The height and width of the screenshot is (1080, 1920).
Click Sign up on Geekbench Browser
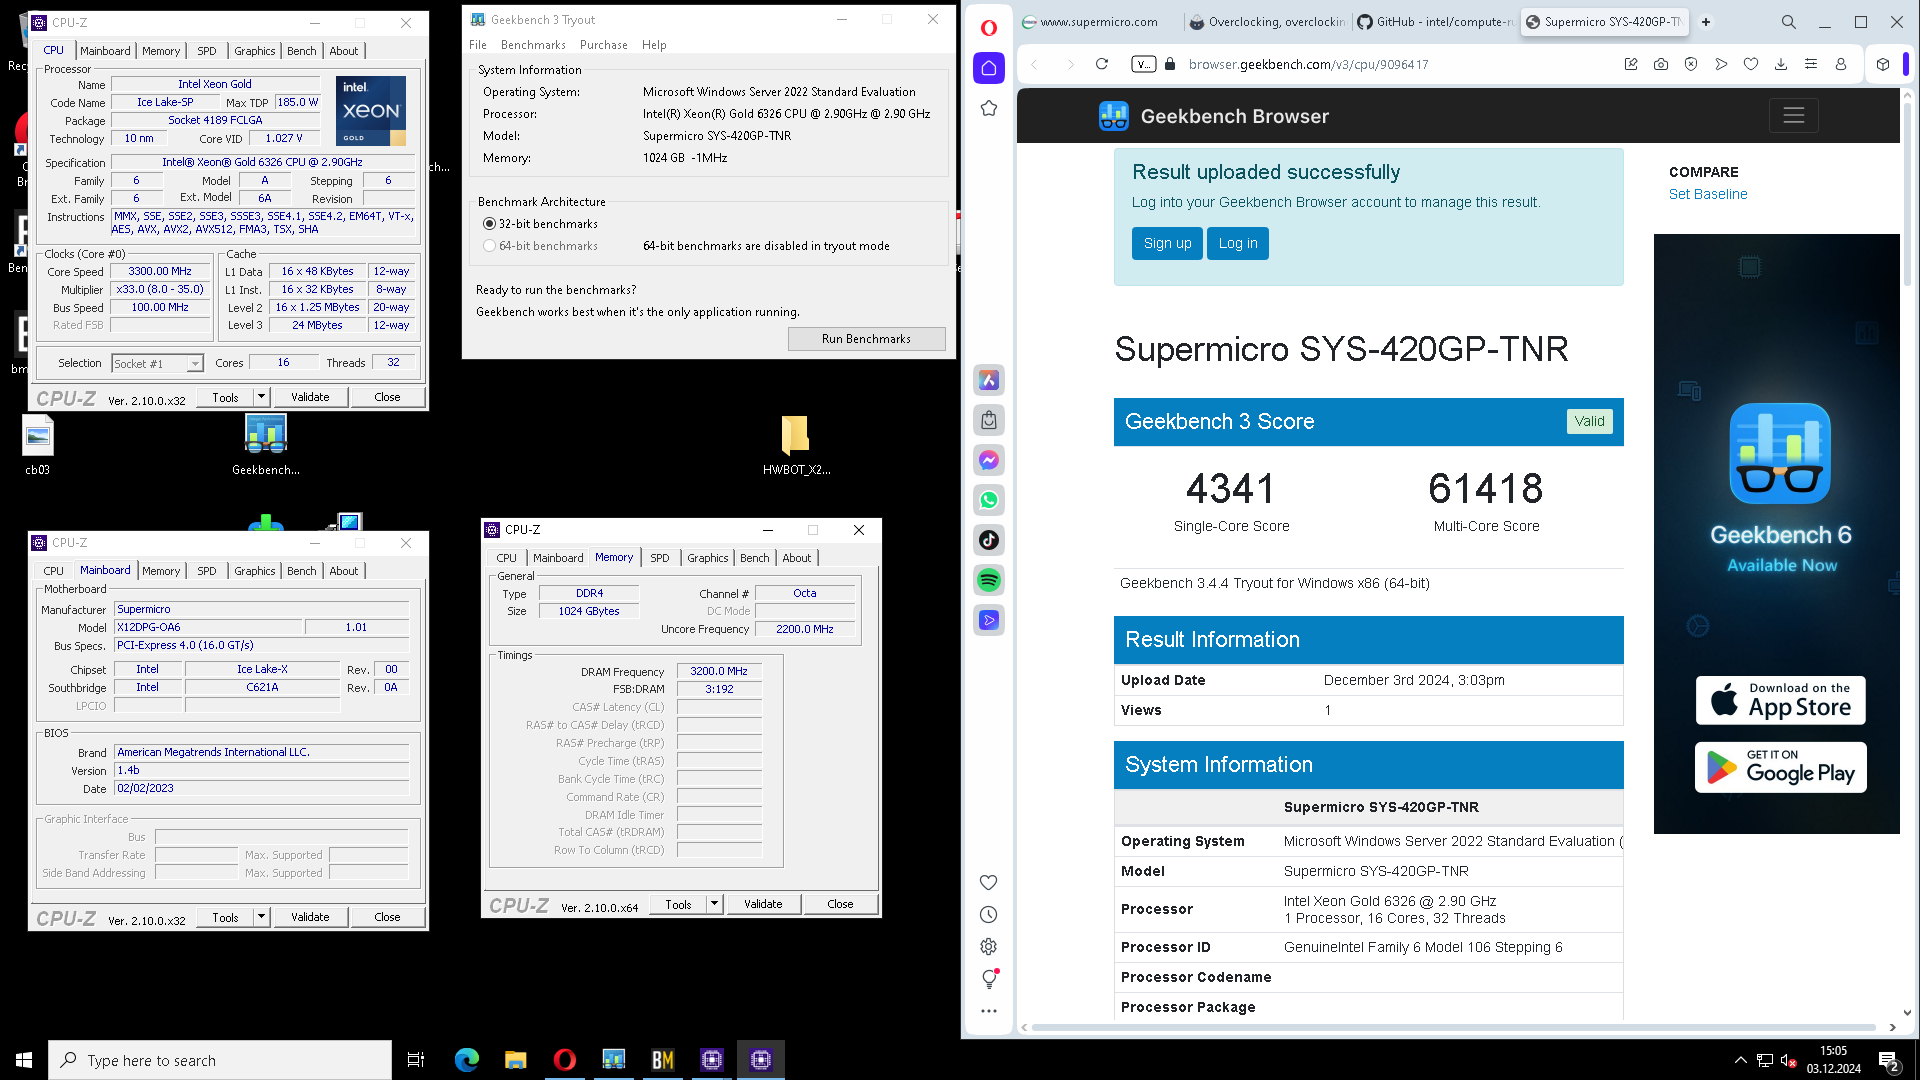[x=1167, y=243]
